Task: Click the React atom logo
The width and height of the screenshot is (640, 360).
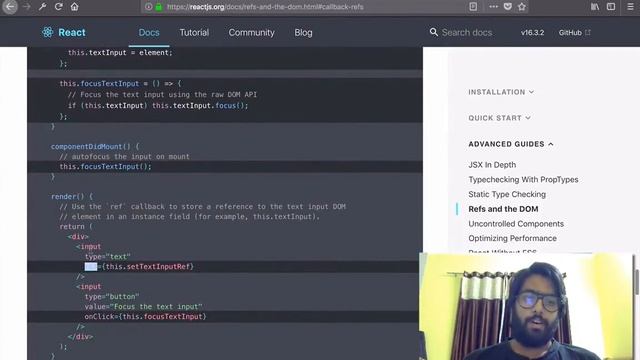Action: [48, 32]
